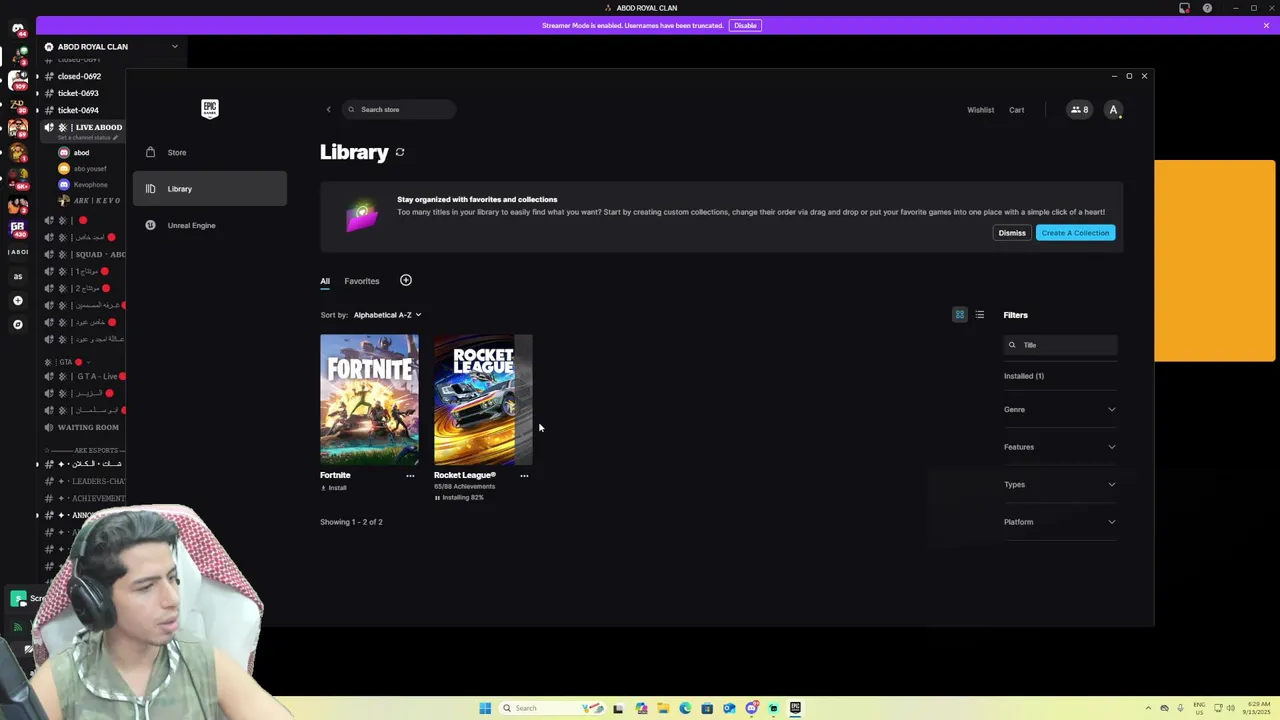1280x720 pixels.
Task: Dismiss the collections banner
Action: tap(1012, 233)
